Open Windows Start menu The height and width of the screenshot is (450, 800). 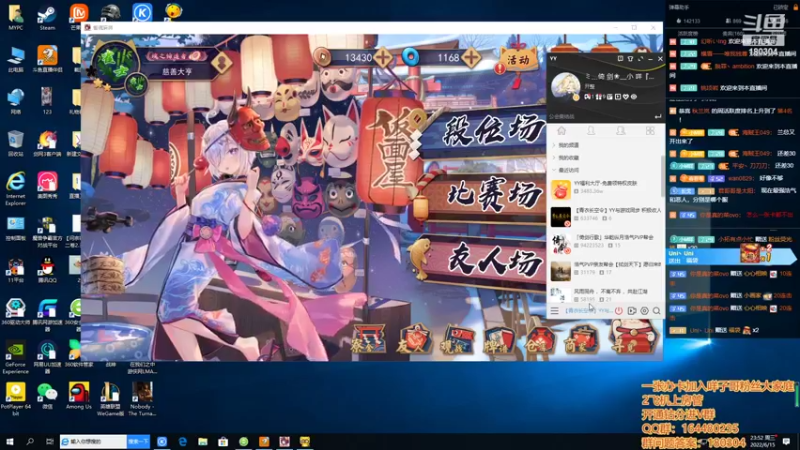(10, 441)
